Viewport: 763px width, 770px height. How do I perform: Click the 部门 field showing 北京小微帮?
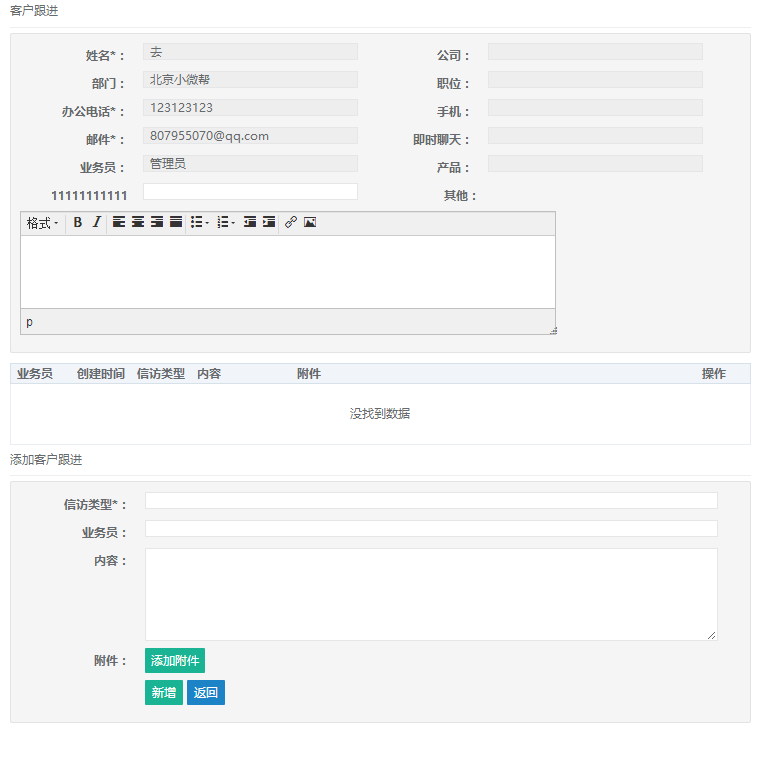point(250,80)
